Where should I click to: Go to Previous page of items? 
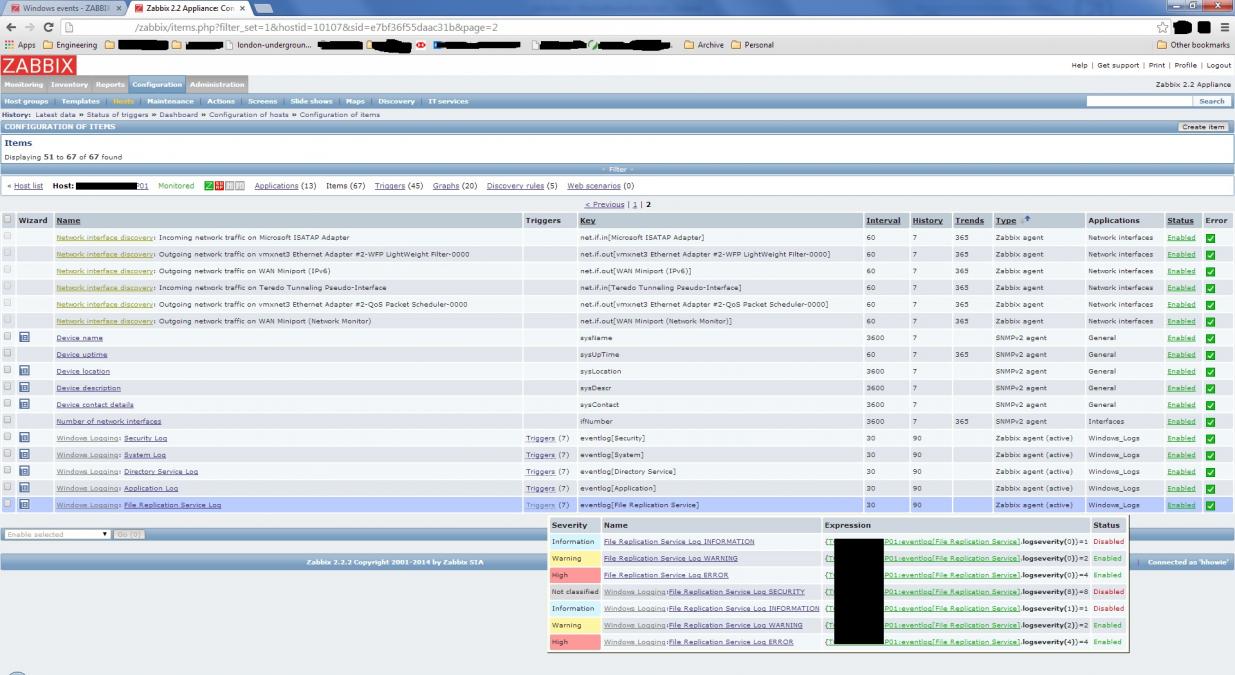pos(604,204)
